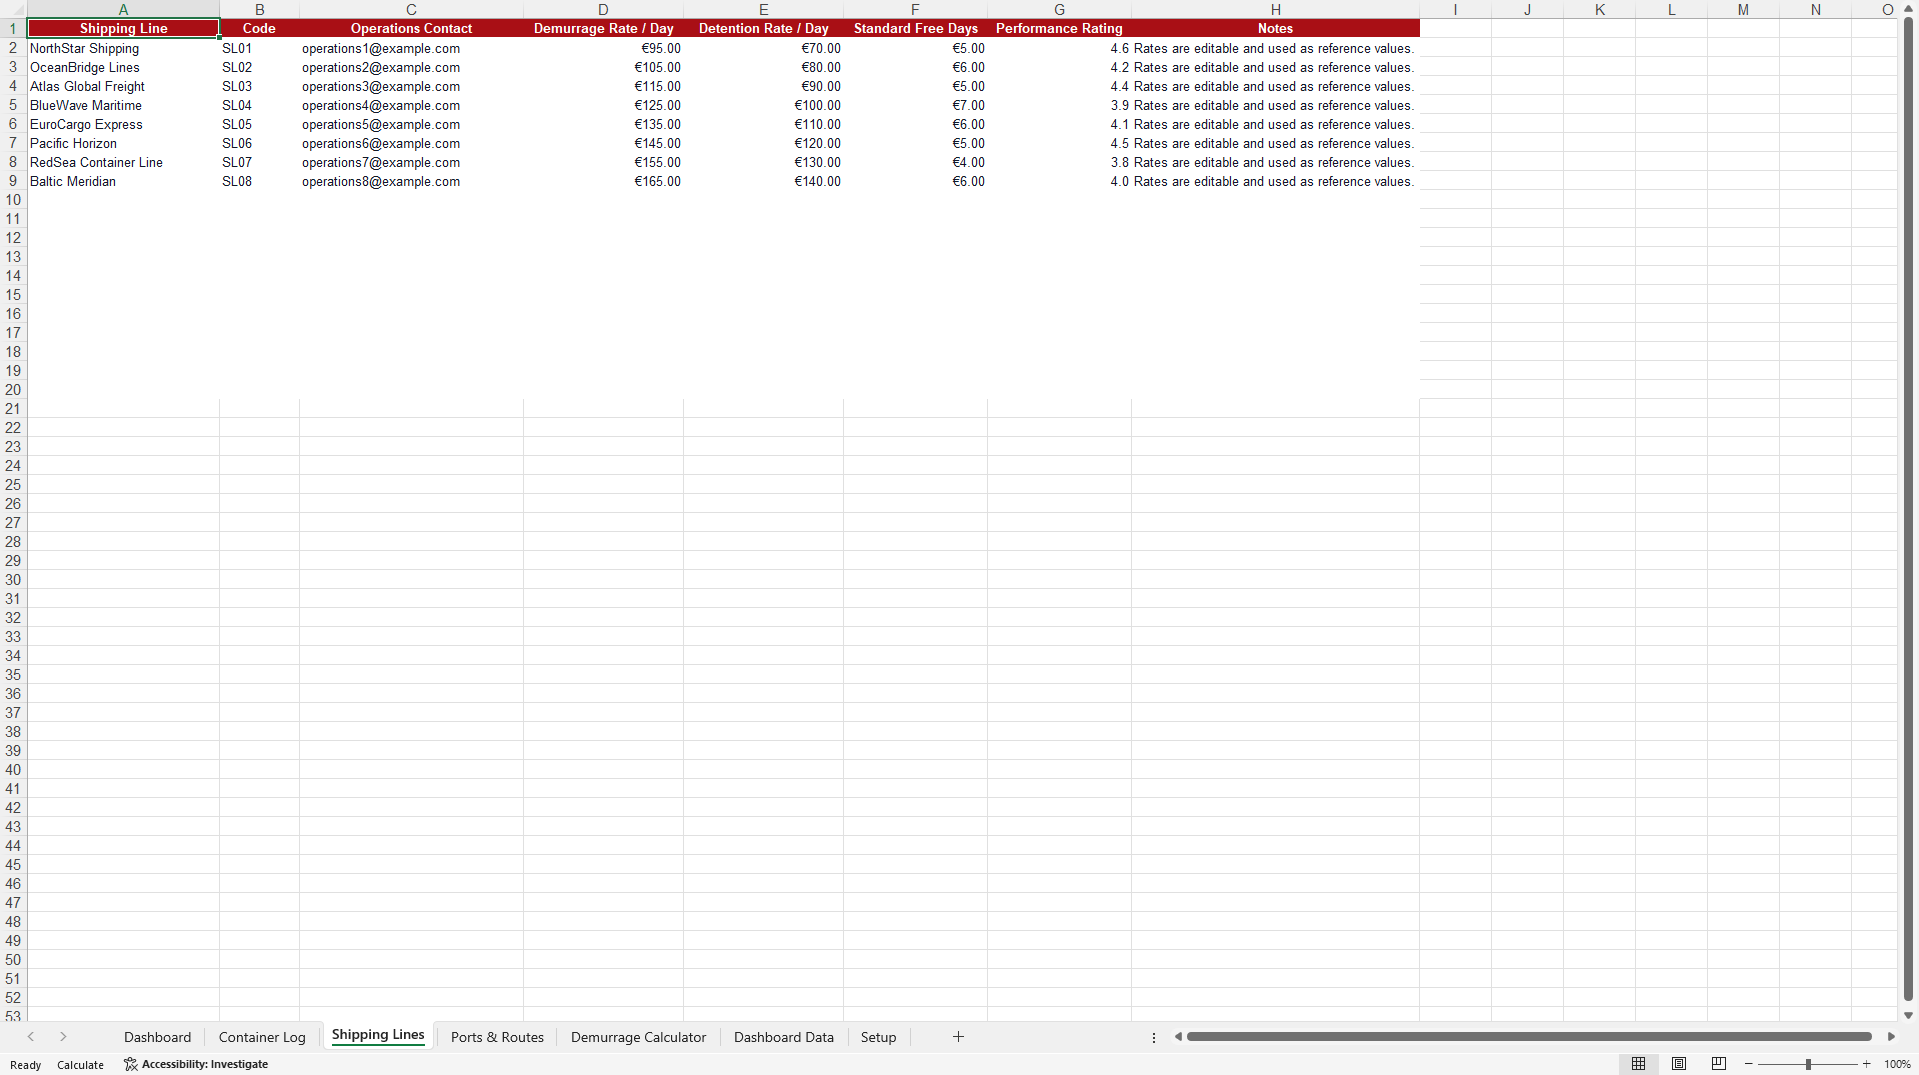This screenshot has width=1919, height=1075.
Task: Click code cell SL04
Action: click(259, 105)
